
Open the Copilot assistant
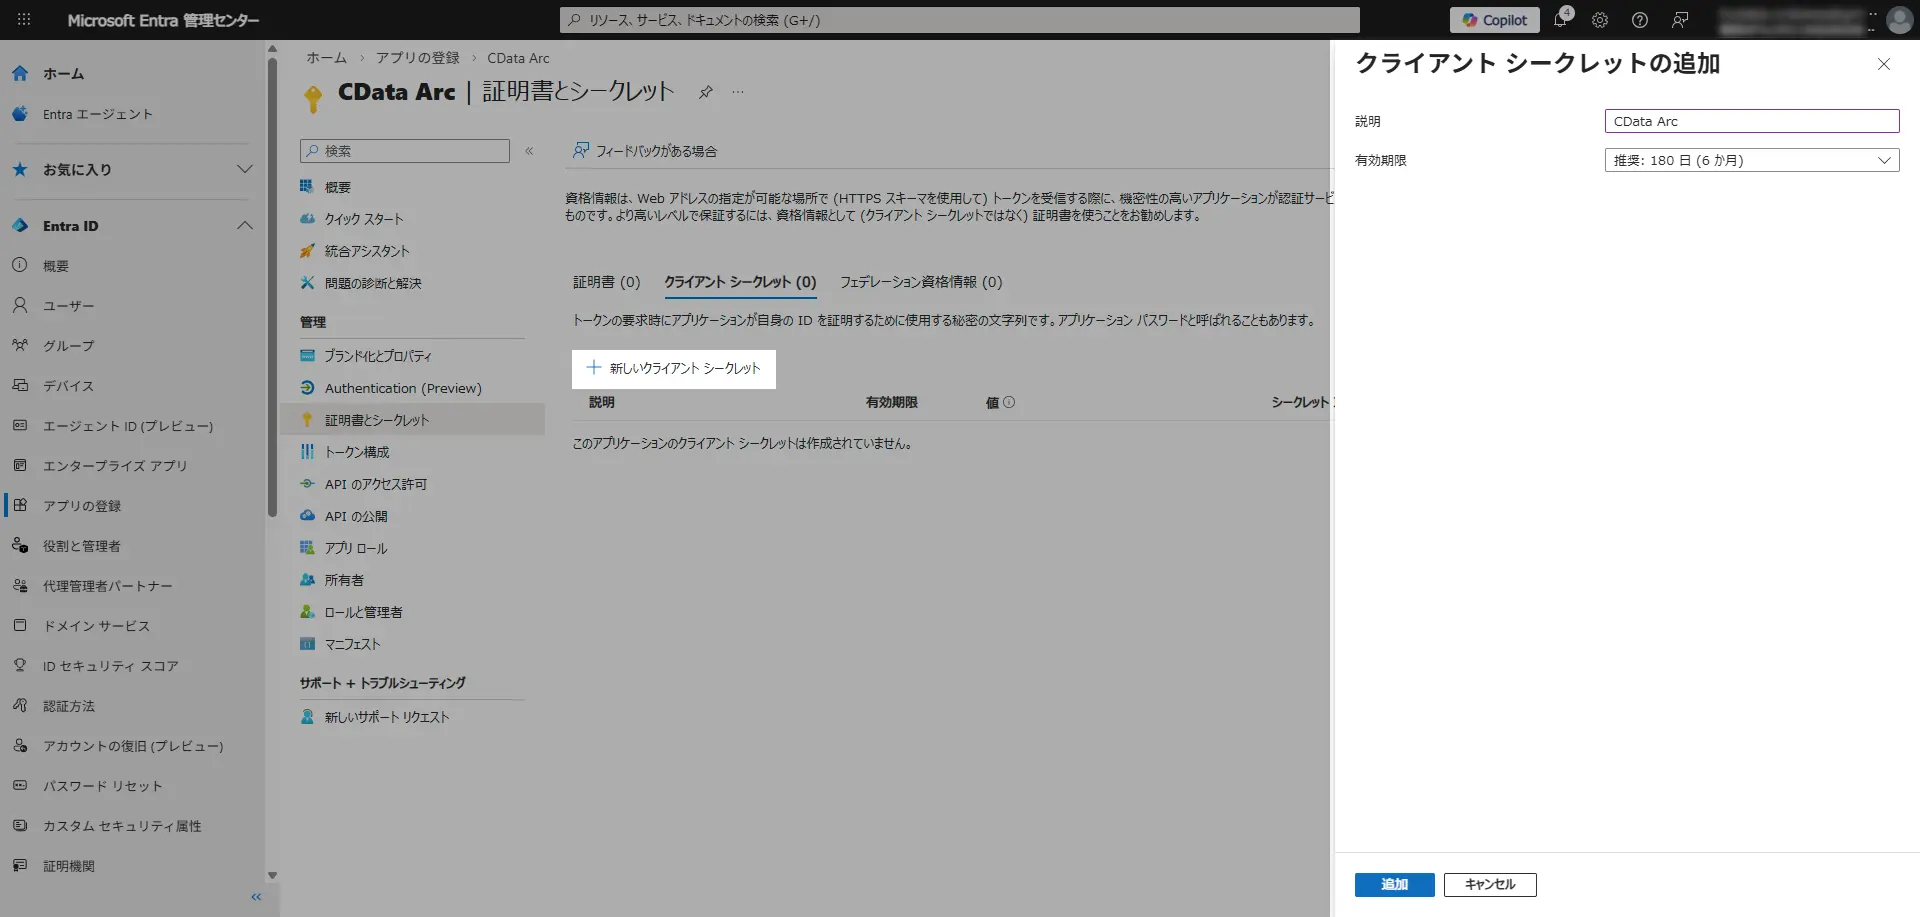click(1494, 20)
